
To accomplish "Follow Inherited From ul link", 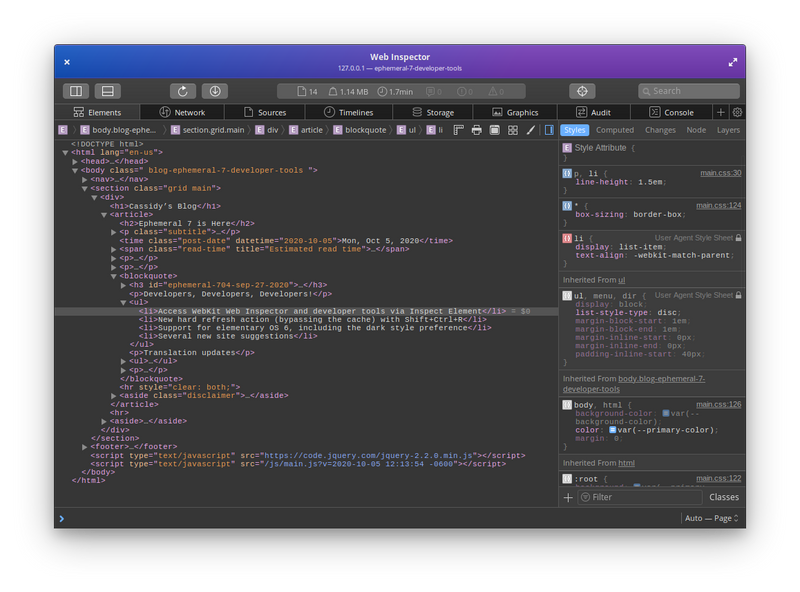I will (621, 280).
